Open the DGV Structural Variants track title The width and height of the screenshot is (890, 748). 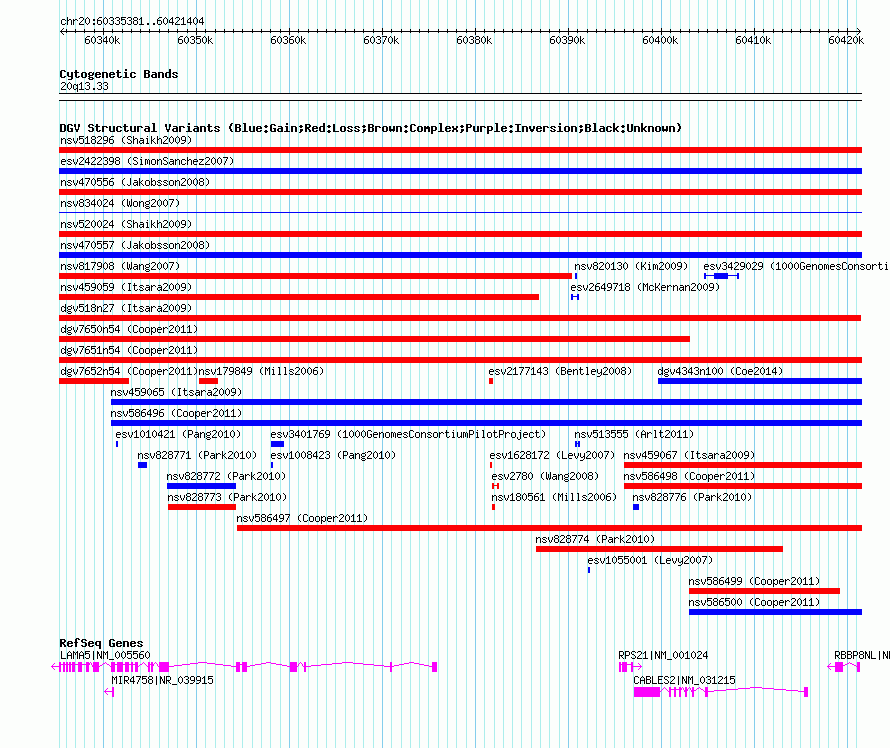[x=371, y=128]
